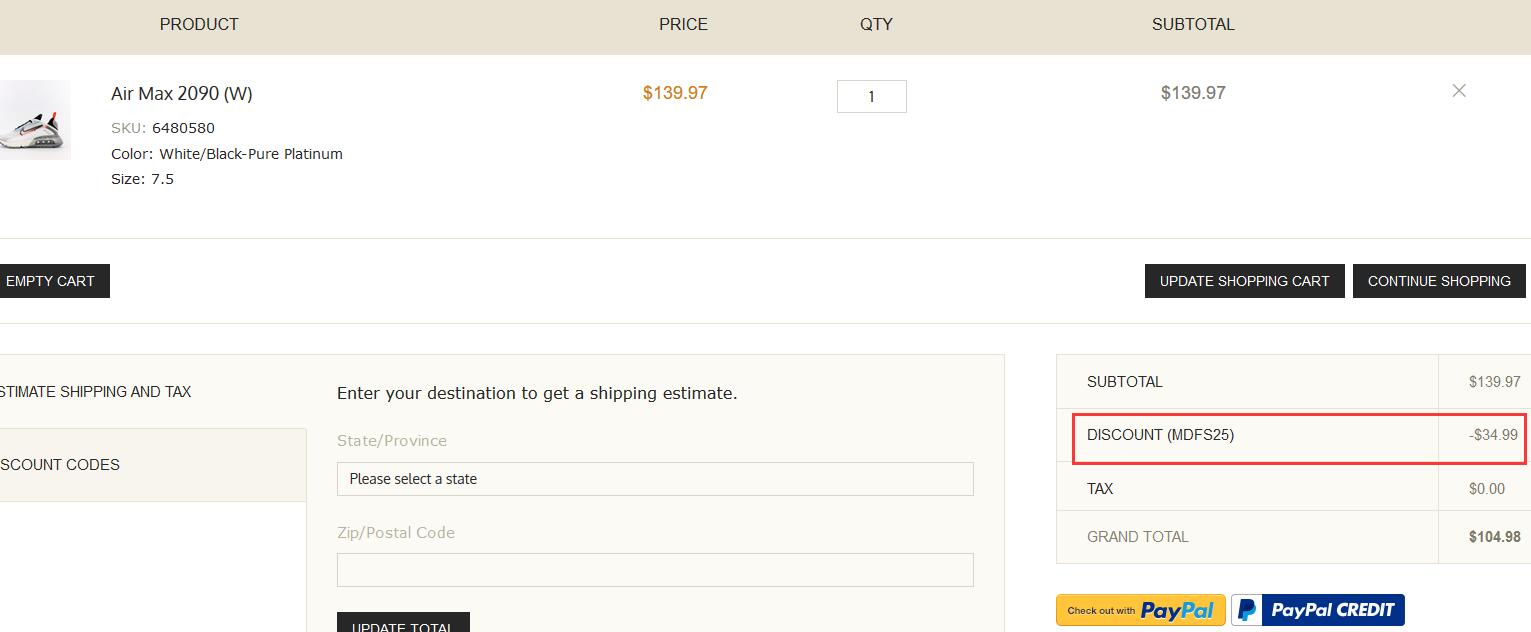Update the shopping cart

(1244, 281)
